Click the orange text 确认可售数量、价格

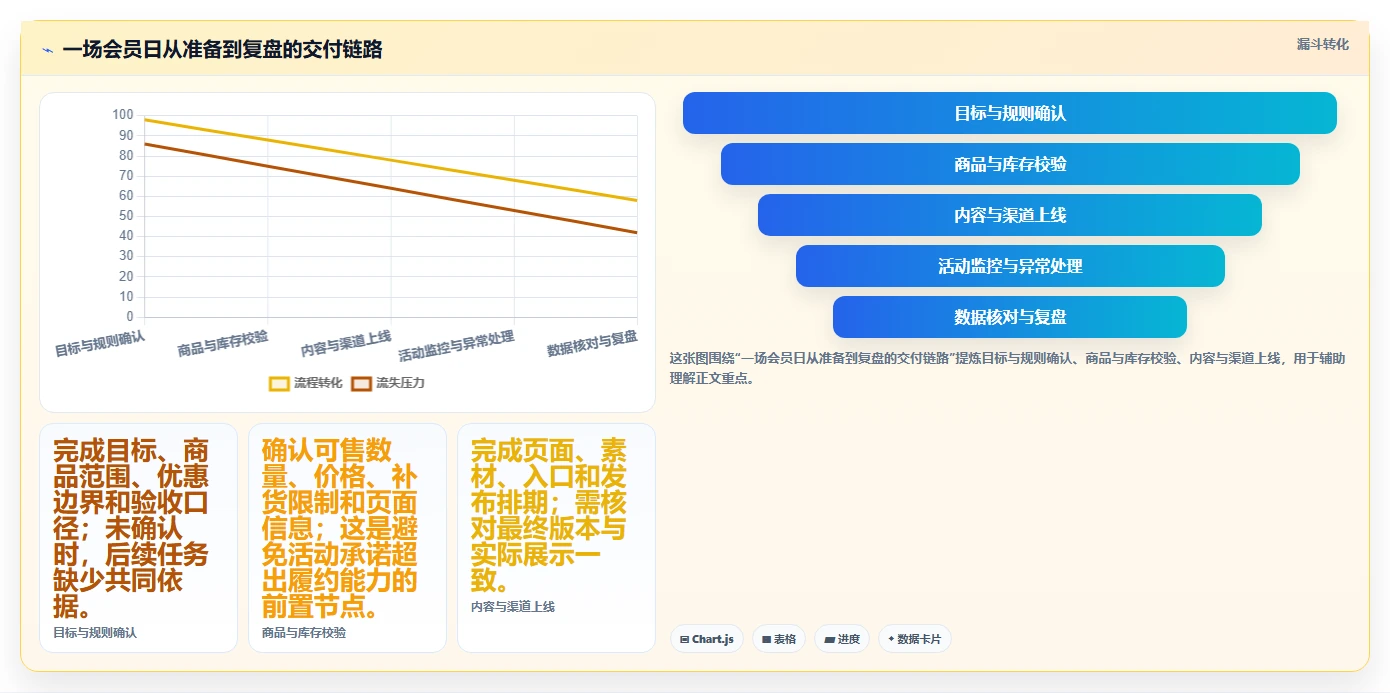coord(340,528)
